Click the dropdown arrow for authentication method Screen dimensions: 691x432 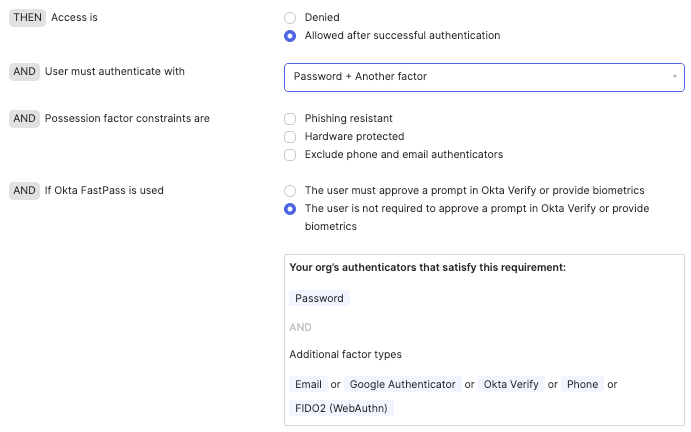click(x=675, y=77)
